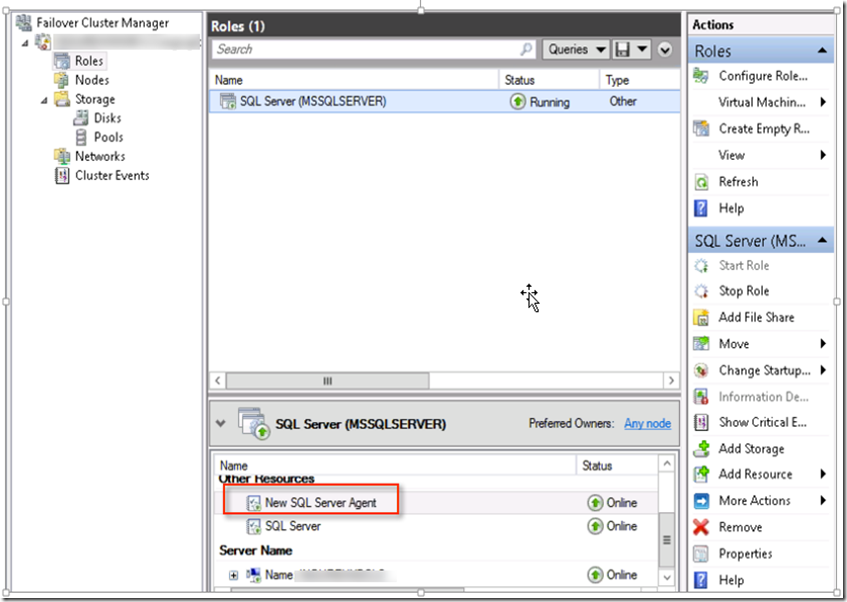Viewport: 847px width, 602px height.
Task: Collapse the Roles actions section
Action: 822,51
